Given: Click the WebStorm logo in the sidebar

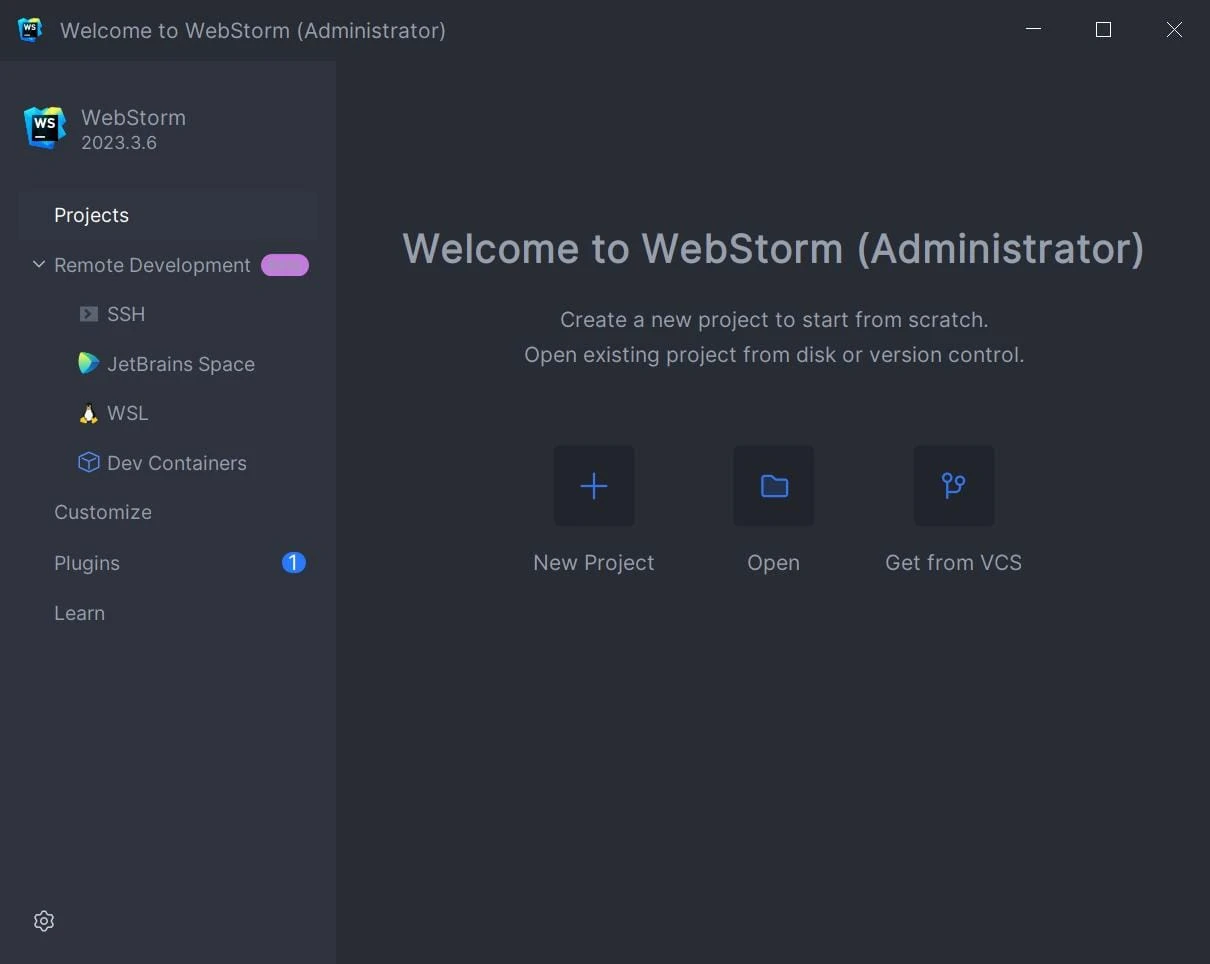Looking at the screenshot, I should (44, 128).
